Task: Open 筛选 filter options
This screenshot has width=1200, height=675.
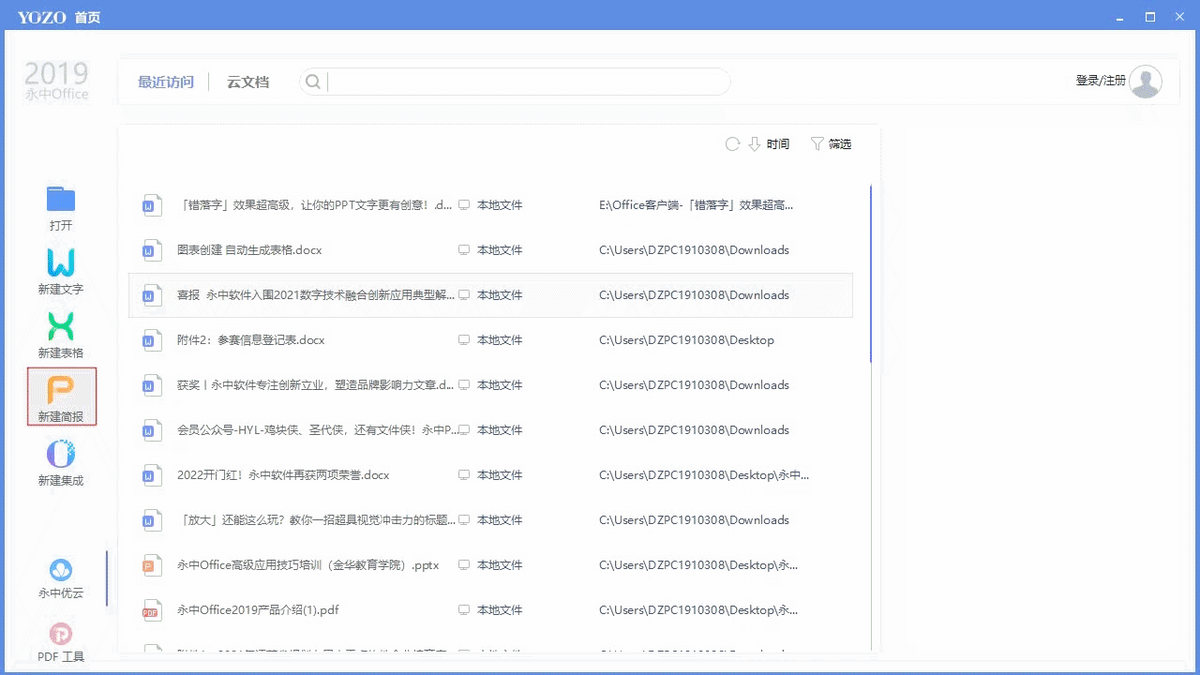Action: (x=840, y=144)
